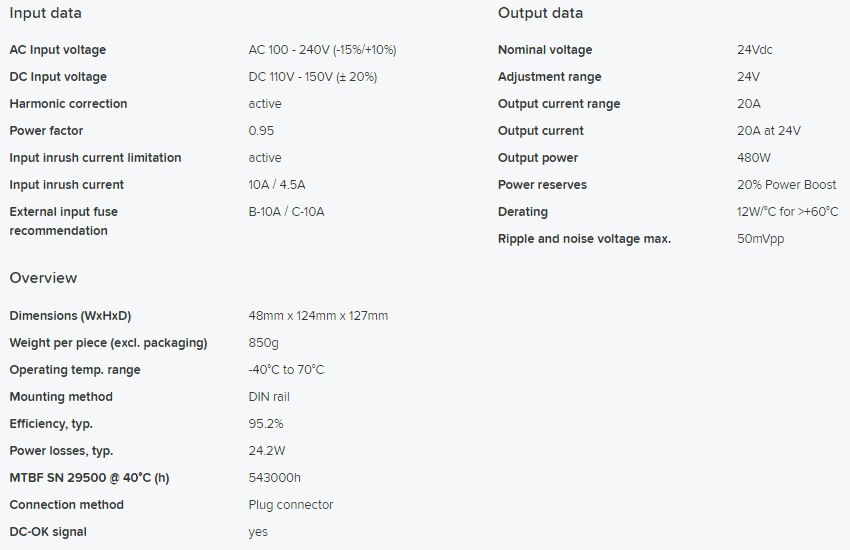Click the Efficiency 95.2% value
850x550 pixels.
(266, 424)
